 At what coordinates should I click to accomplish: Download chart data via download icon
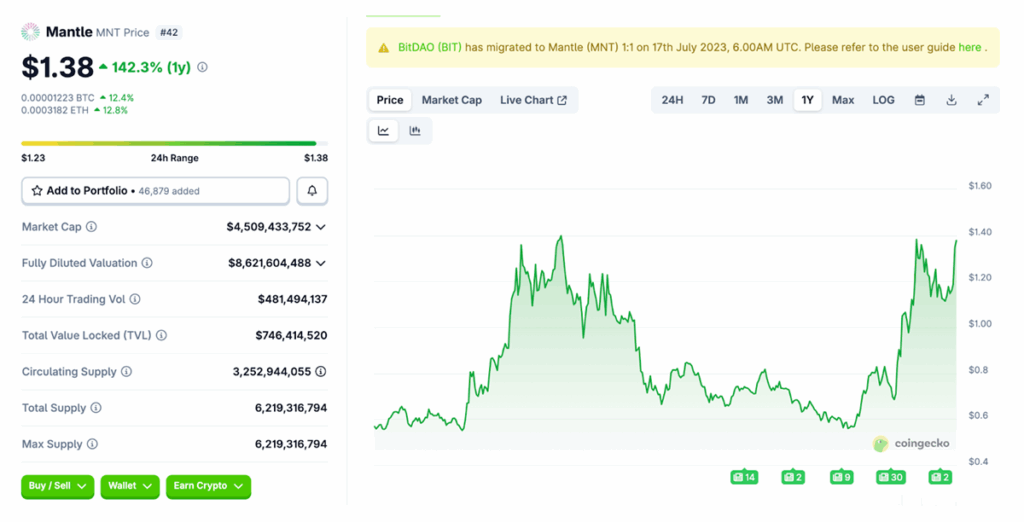point(952,100)
